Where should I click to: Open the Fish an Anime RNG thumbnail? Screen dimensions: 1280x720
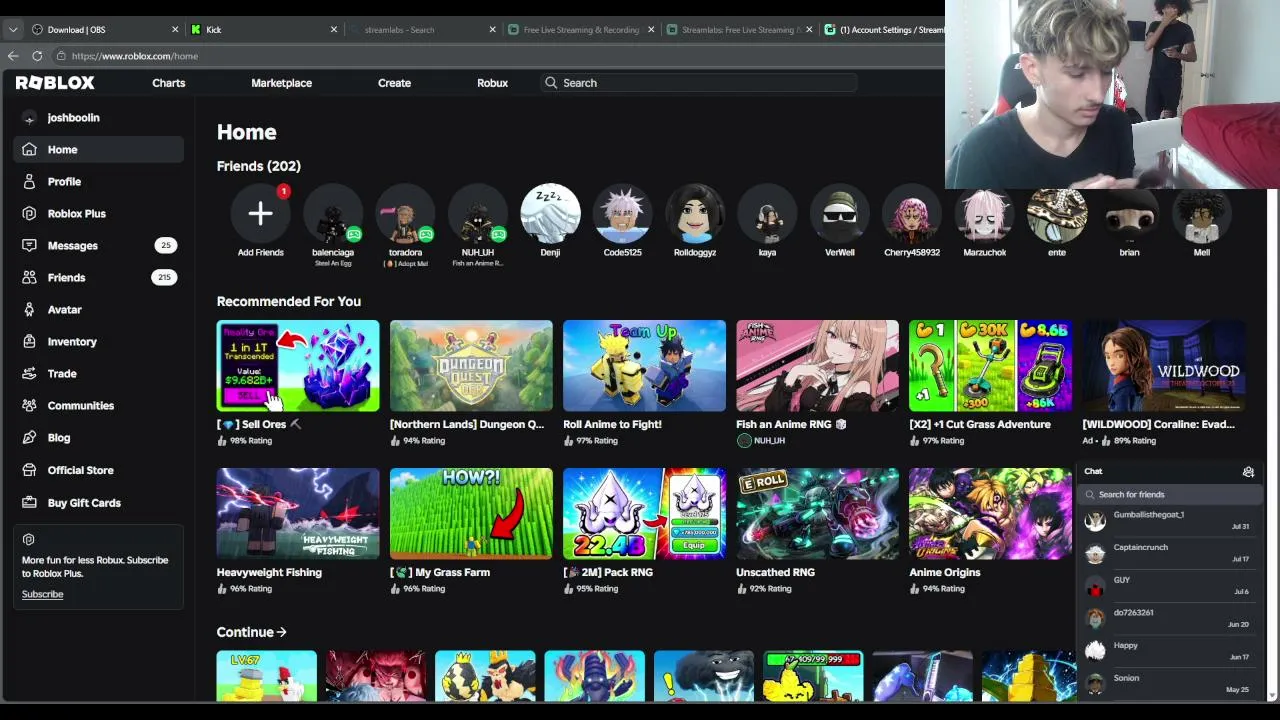point(817,366)
